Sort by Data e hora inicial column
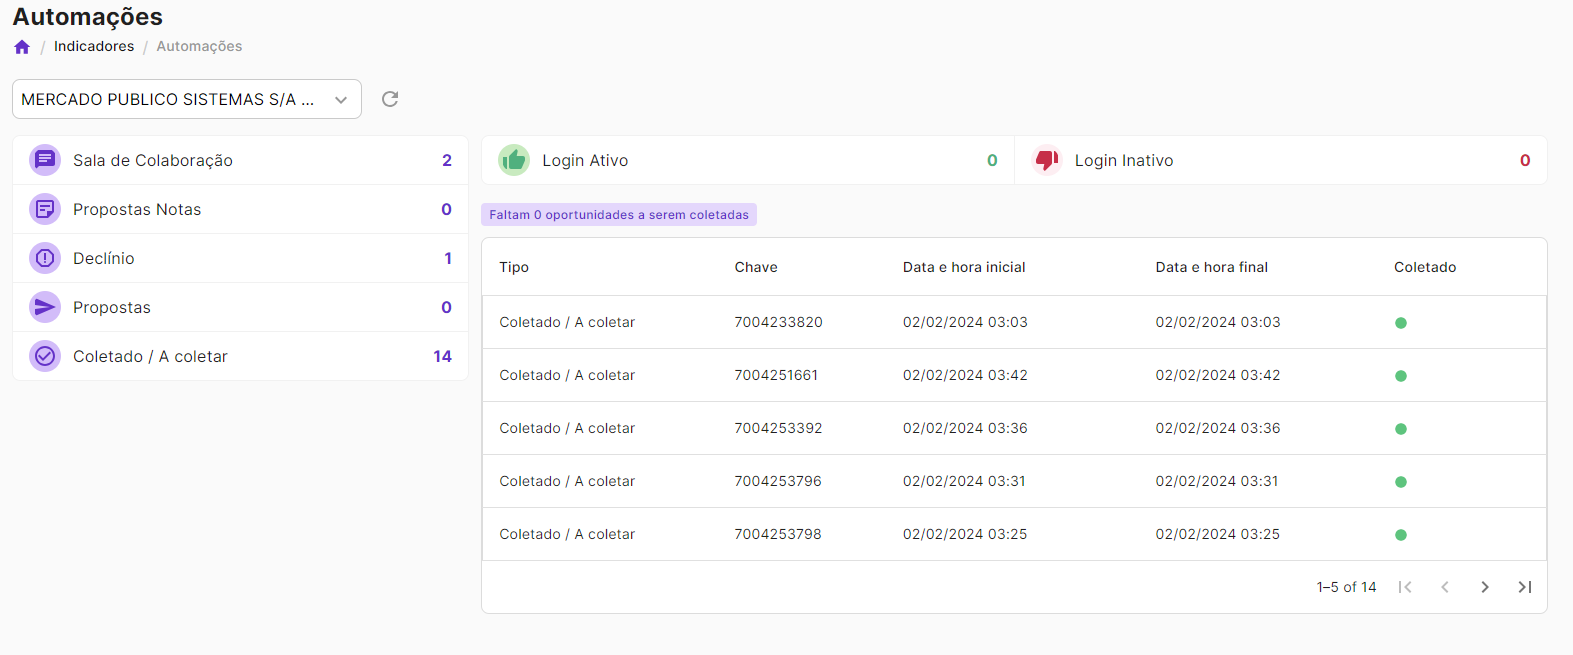 [964, 267]
